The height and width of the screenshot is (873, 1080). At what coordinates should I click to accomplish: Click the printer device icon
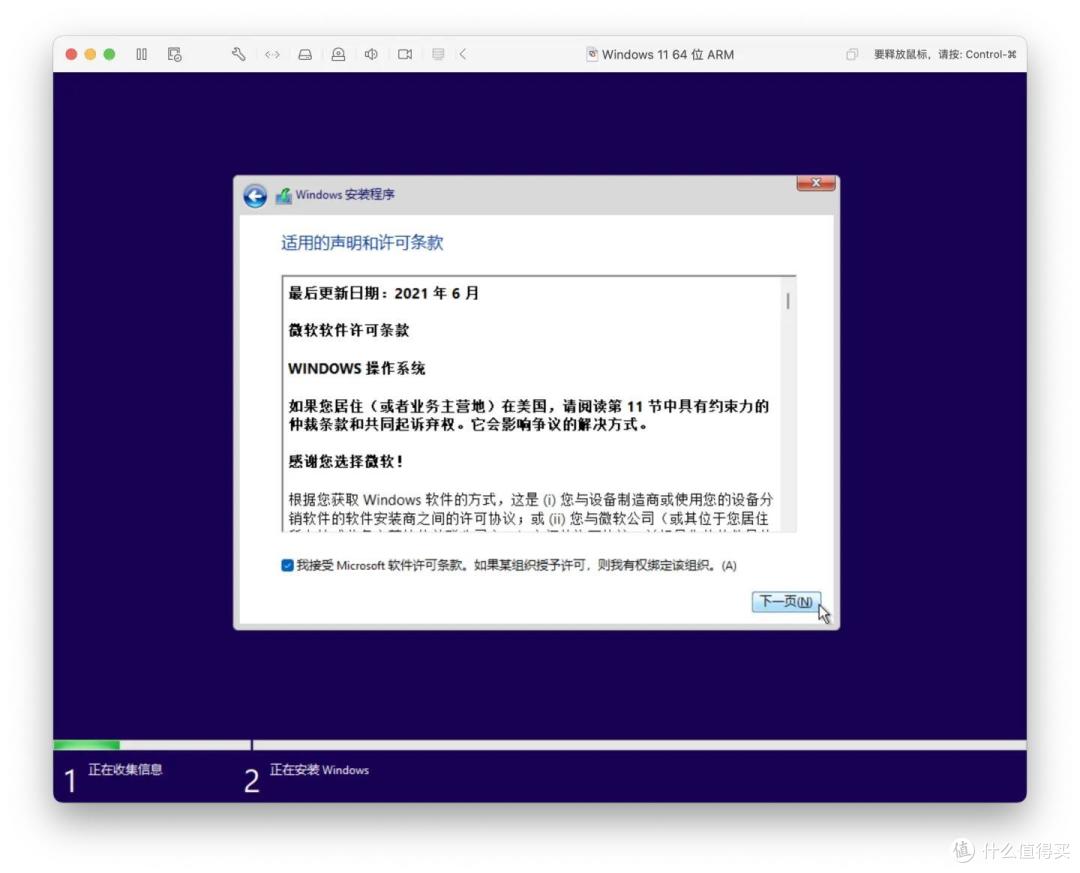tap(438, 54)
